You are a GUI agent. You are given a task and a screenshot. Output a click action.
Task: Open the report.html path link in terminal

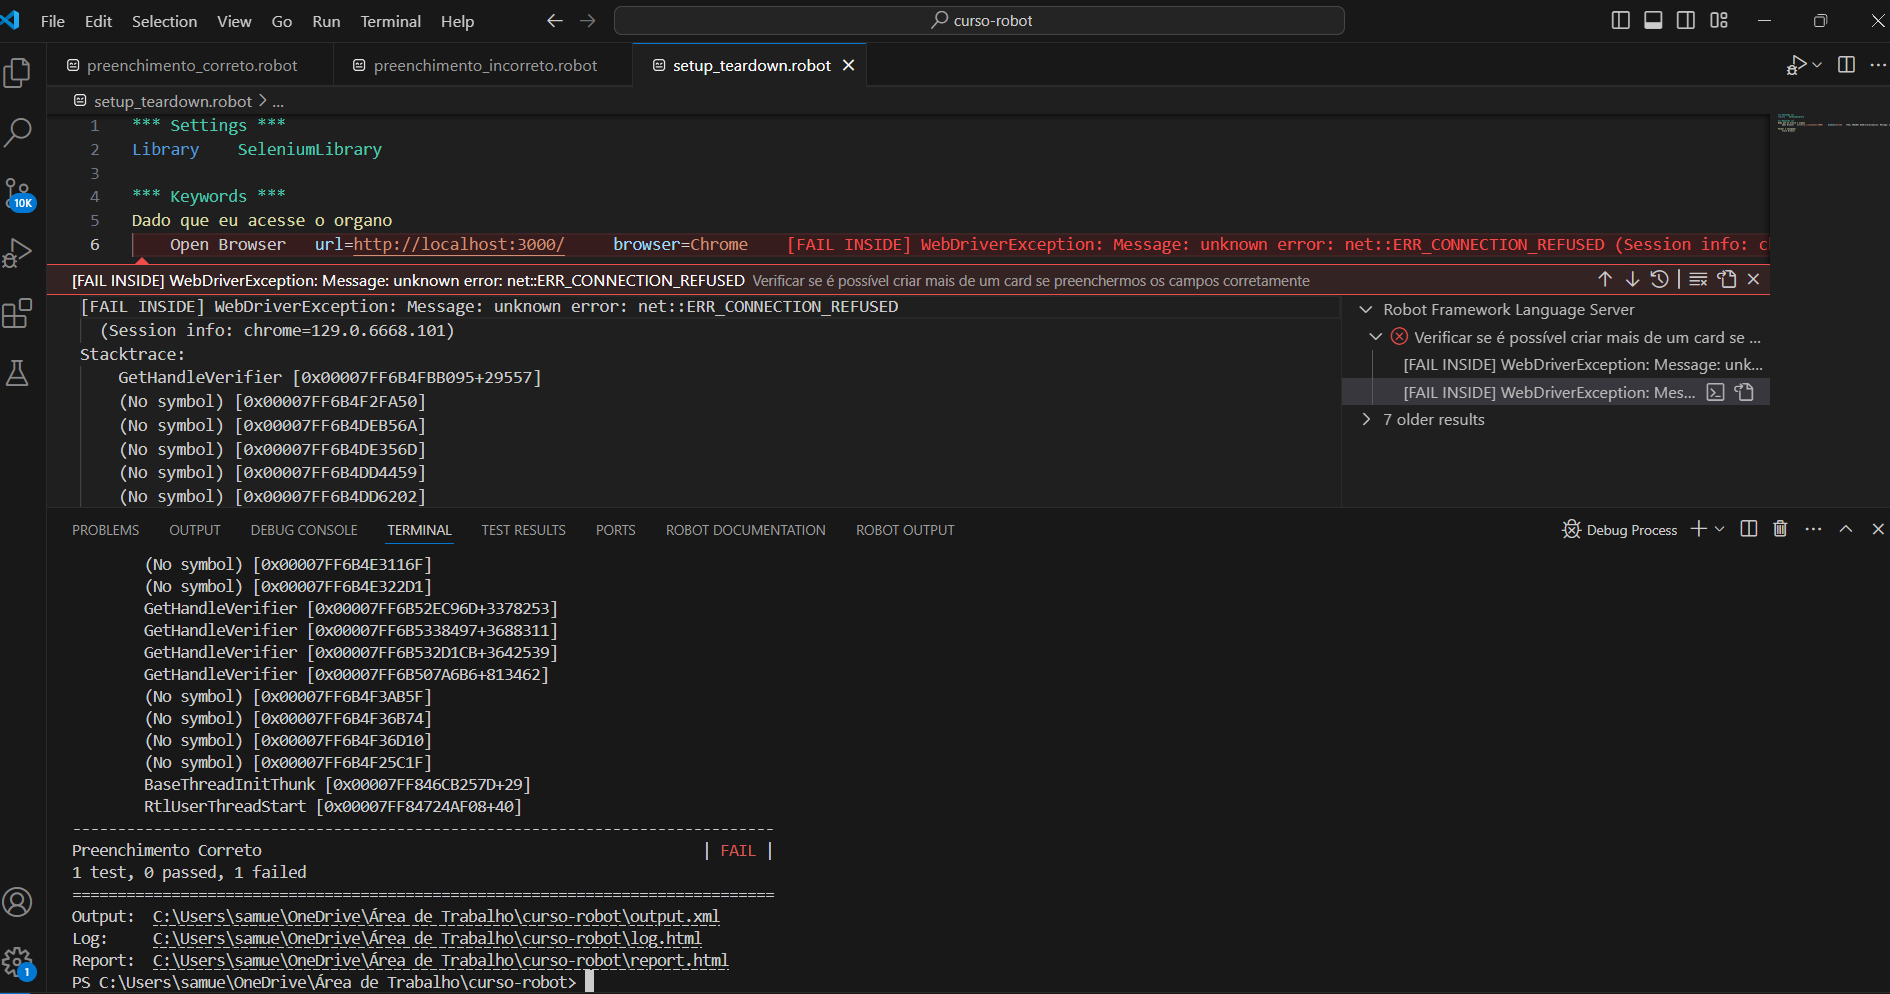(x=440, y=960)
